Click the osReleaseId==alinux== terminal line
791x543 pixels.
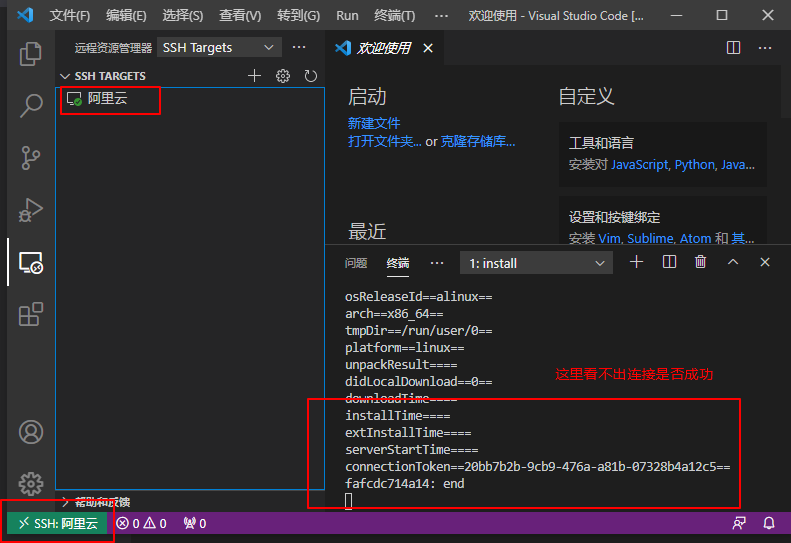[418, 296]
